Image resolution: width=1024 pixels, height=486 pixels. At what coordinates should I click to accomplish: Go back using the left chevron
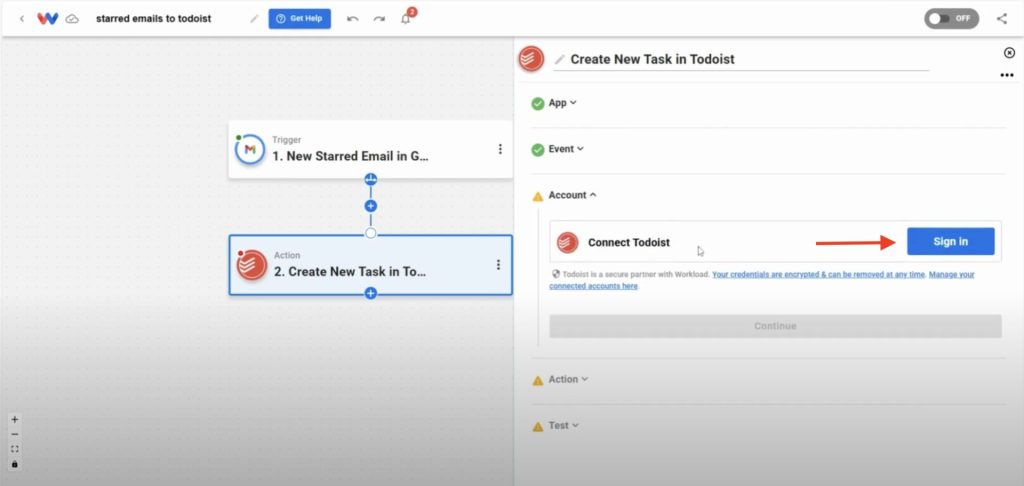tap(22, 18)
